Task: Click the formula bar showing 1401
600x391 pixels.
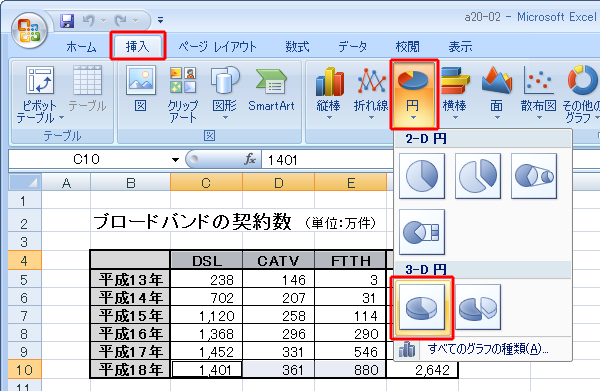Action: click(328, 160)
